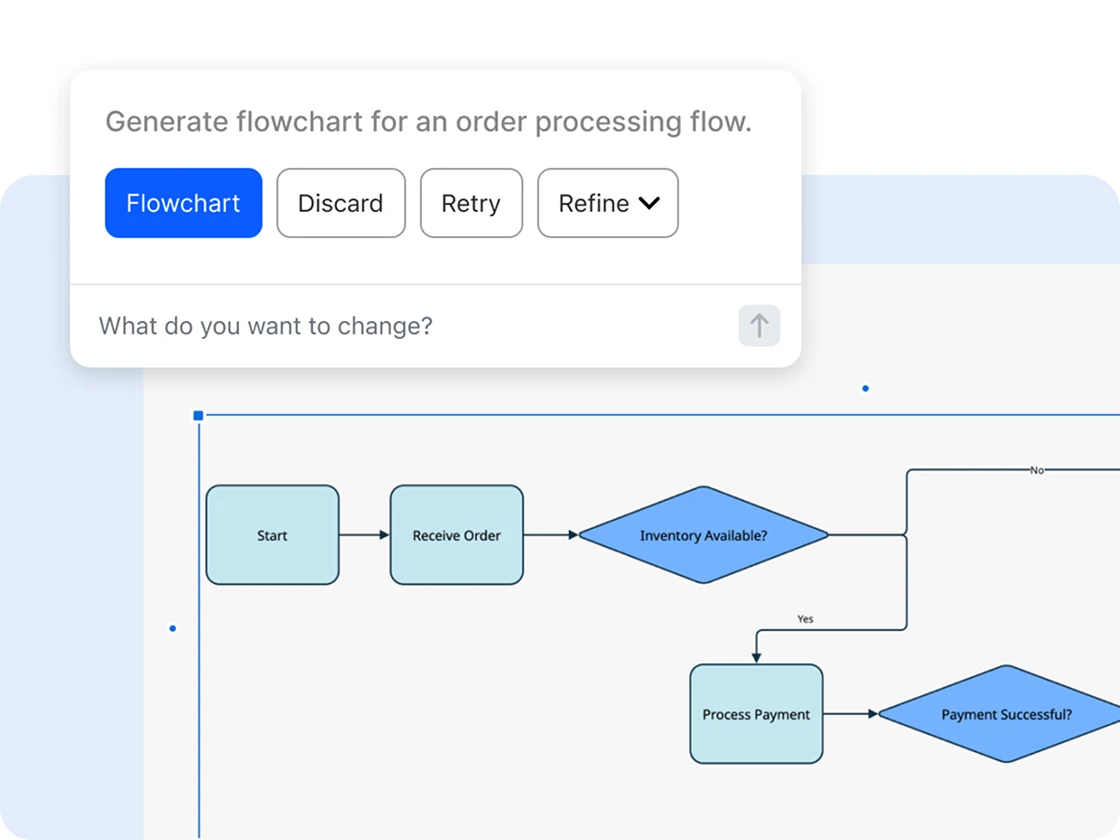Select the Start node
Image resolution: width=1120 pixels, height=840 pixels.
272,535
